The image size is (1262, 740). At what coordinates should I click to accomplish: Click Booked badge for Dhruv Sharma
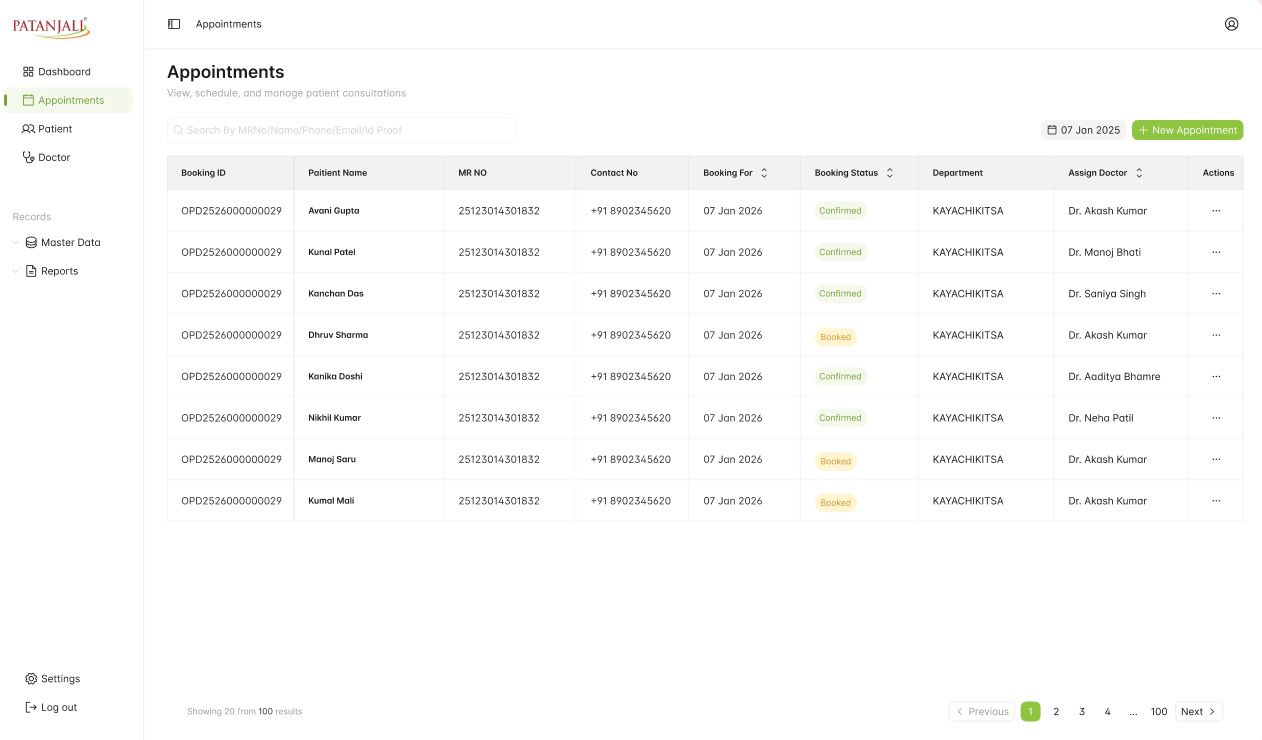[x=836, y=337]
